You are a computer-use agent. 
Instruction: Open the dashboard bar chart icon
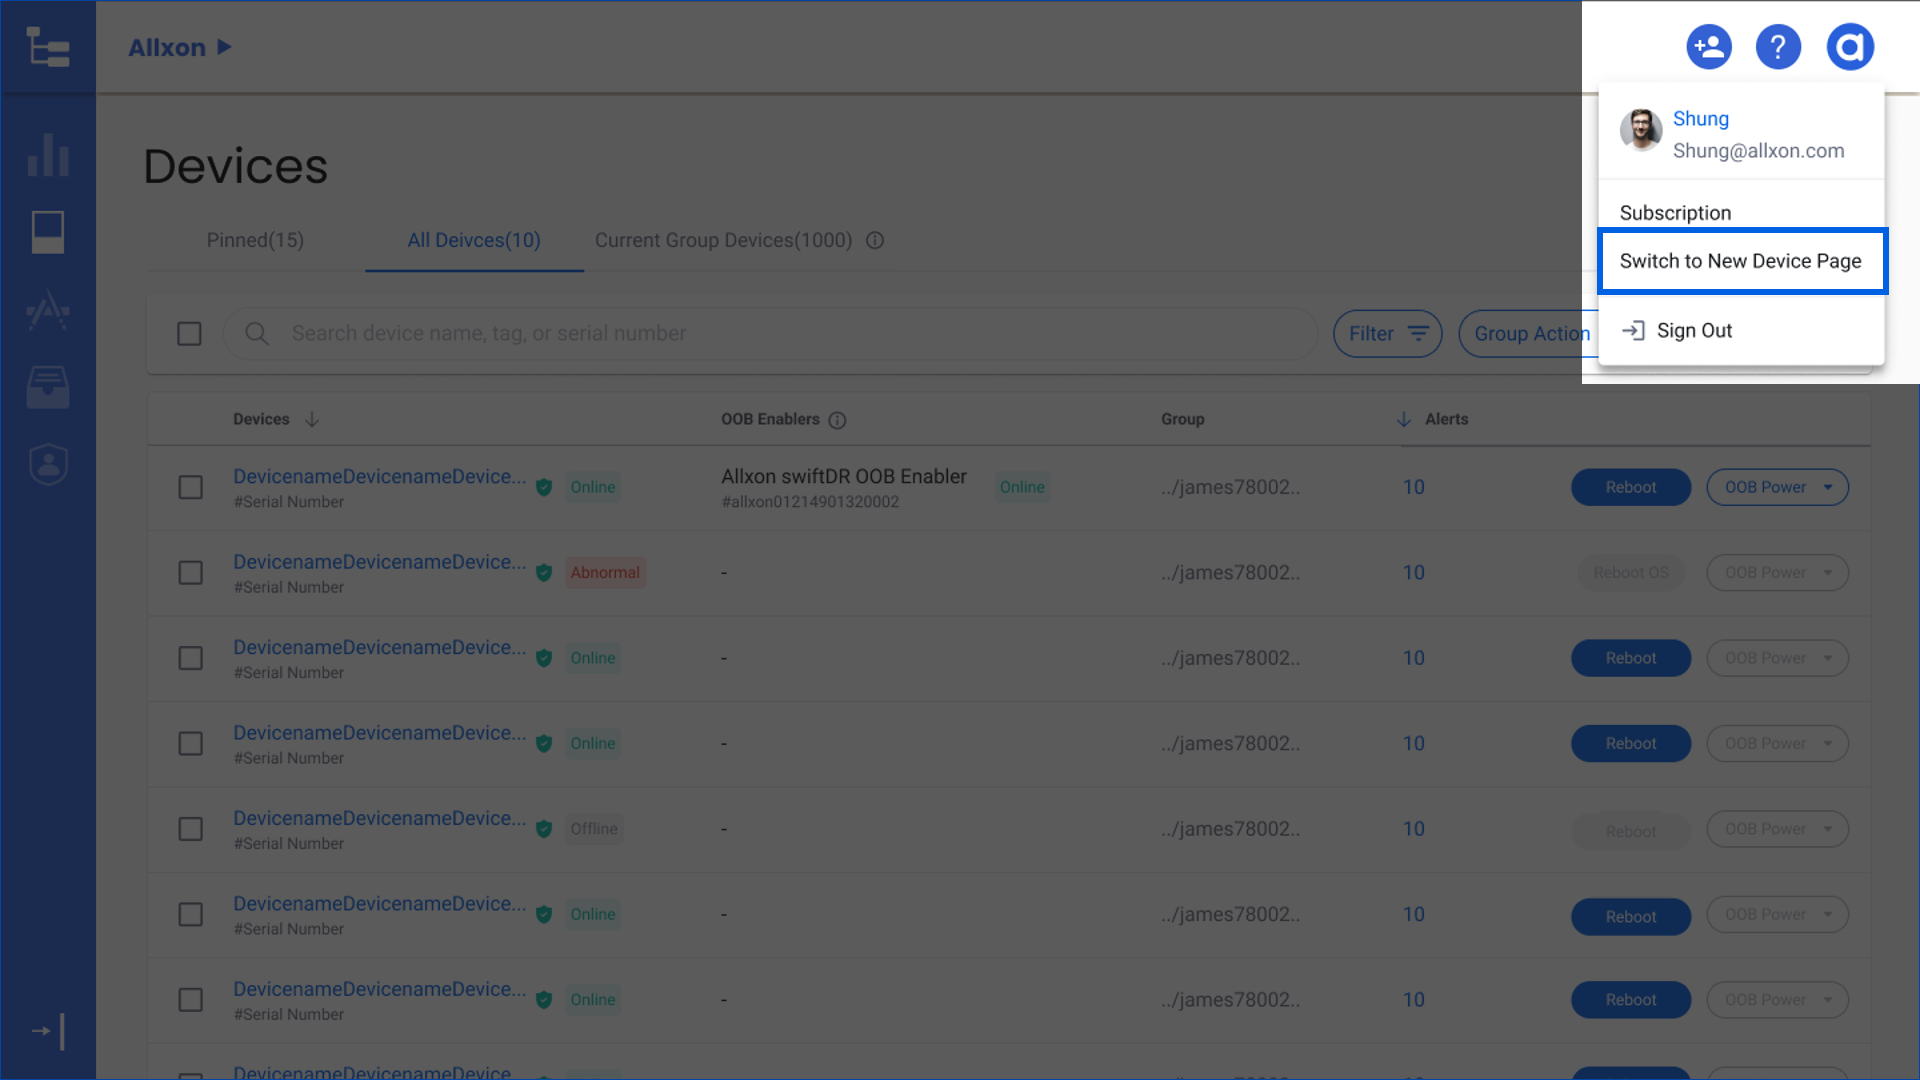coord(48,155)
